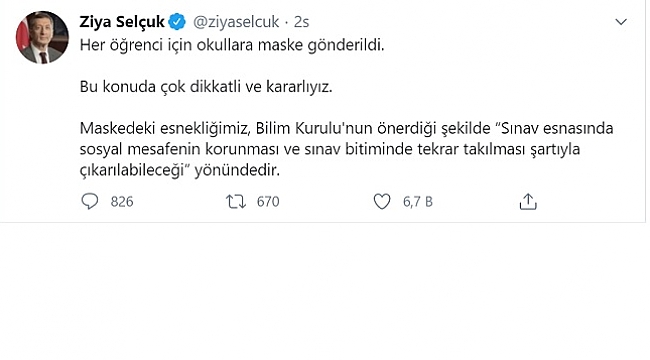The height and width of the screenshot is (360, 650).
Task: Open Ziya Selçuk's profile picture
Action: point(42,37)
